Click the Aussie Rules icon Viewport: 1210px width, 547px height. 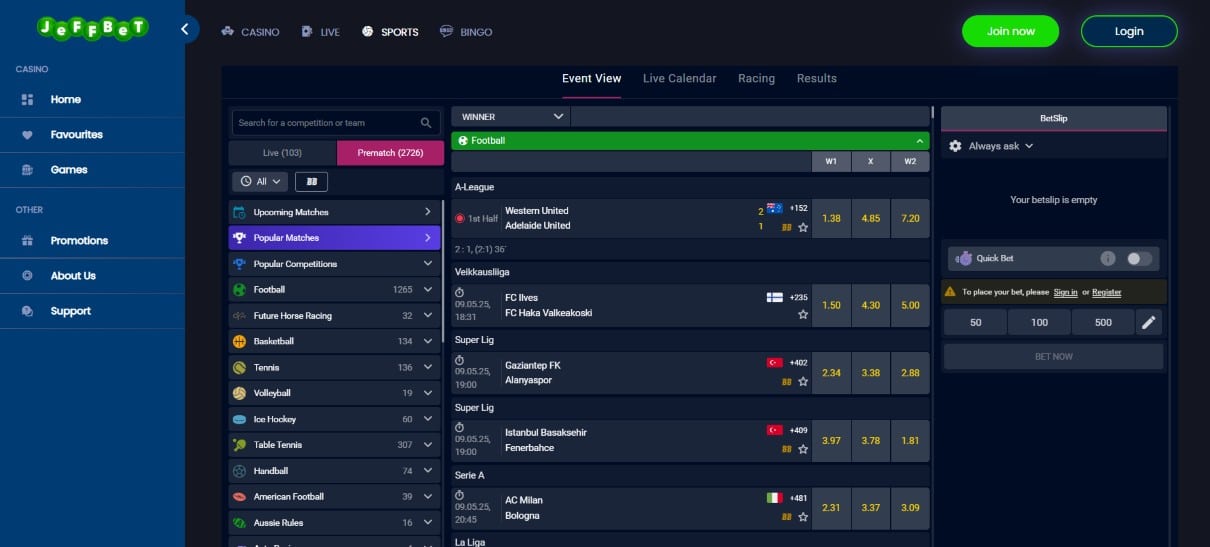tap(239, 523)
